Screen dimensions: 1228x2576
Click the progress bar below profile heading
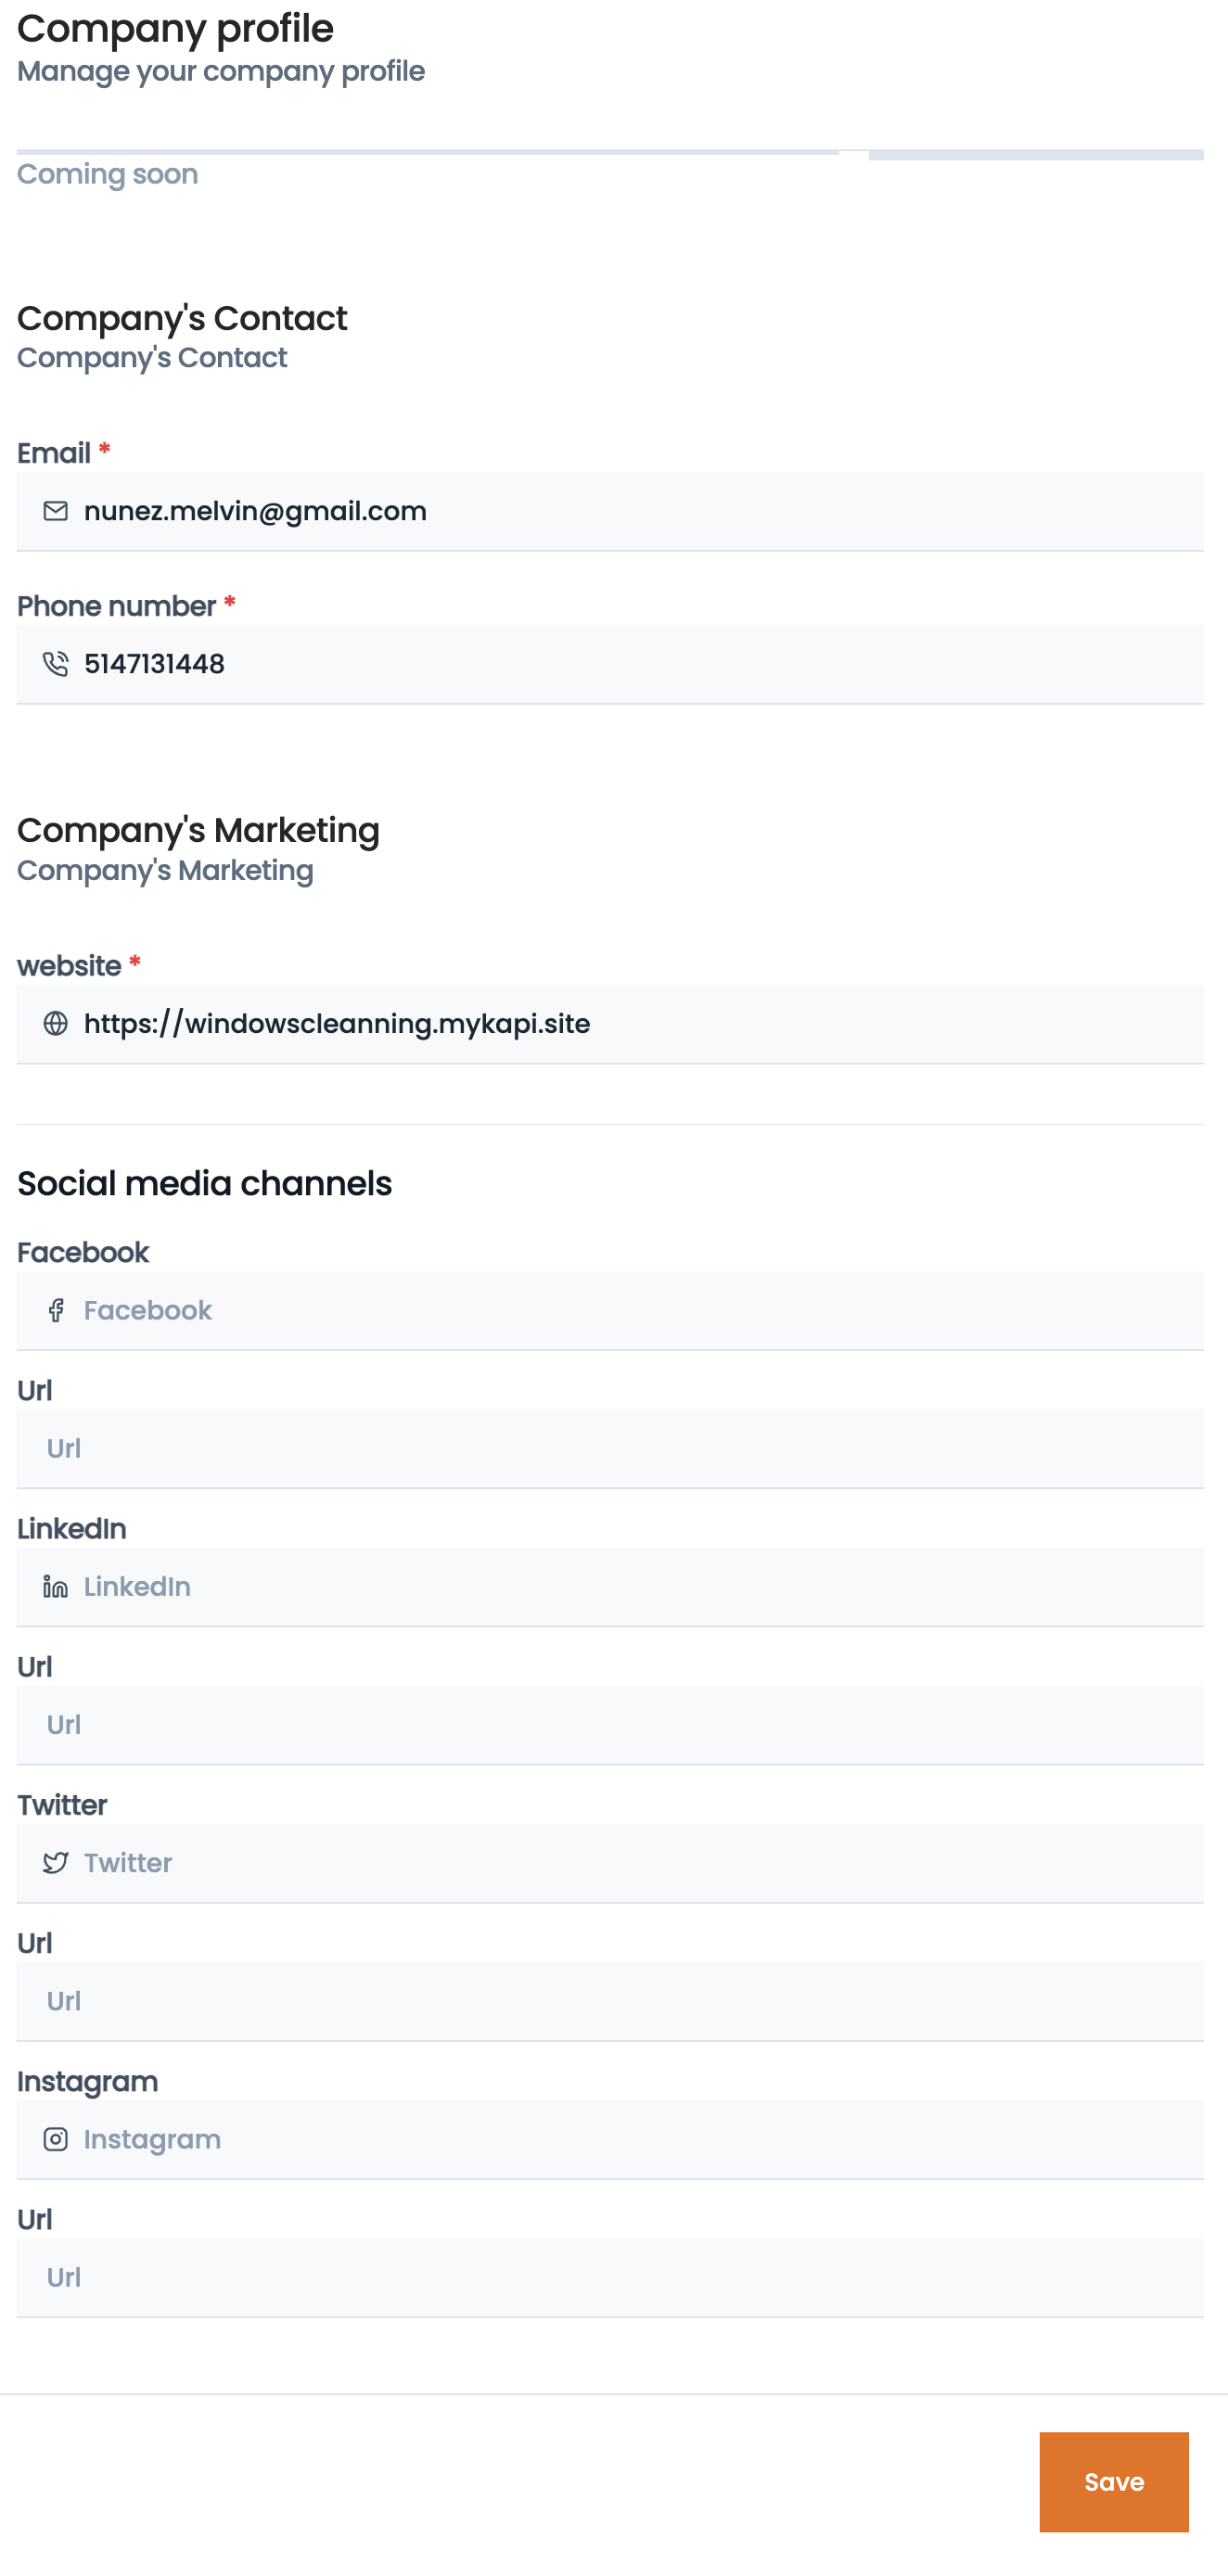610,154
